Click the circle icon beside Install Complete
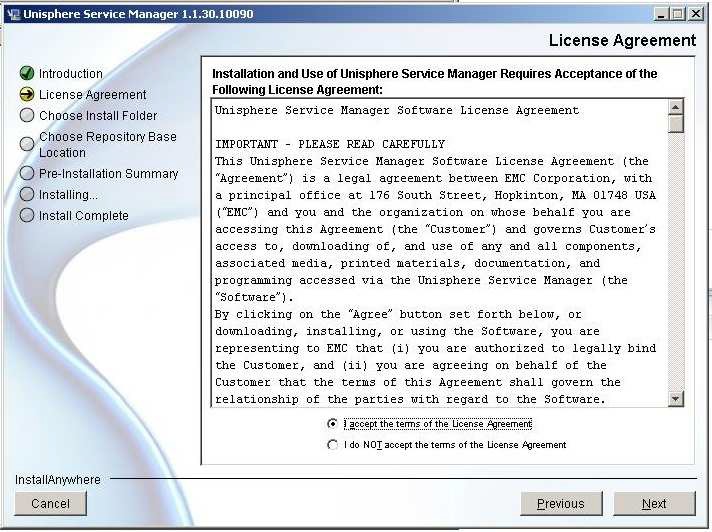The width and height of the screenshot is (712, 532). point(27,215)
